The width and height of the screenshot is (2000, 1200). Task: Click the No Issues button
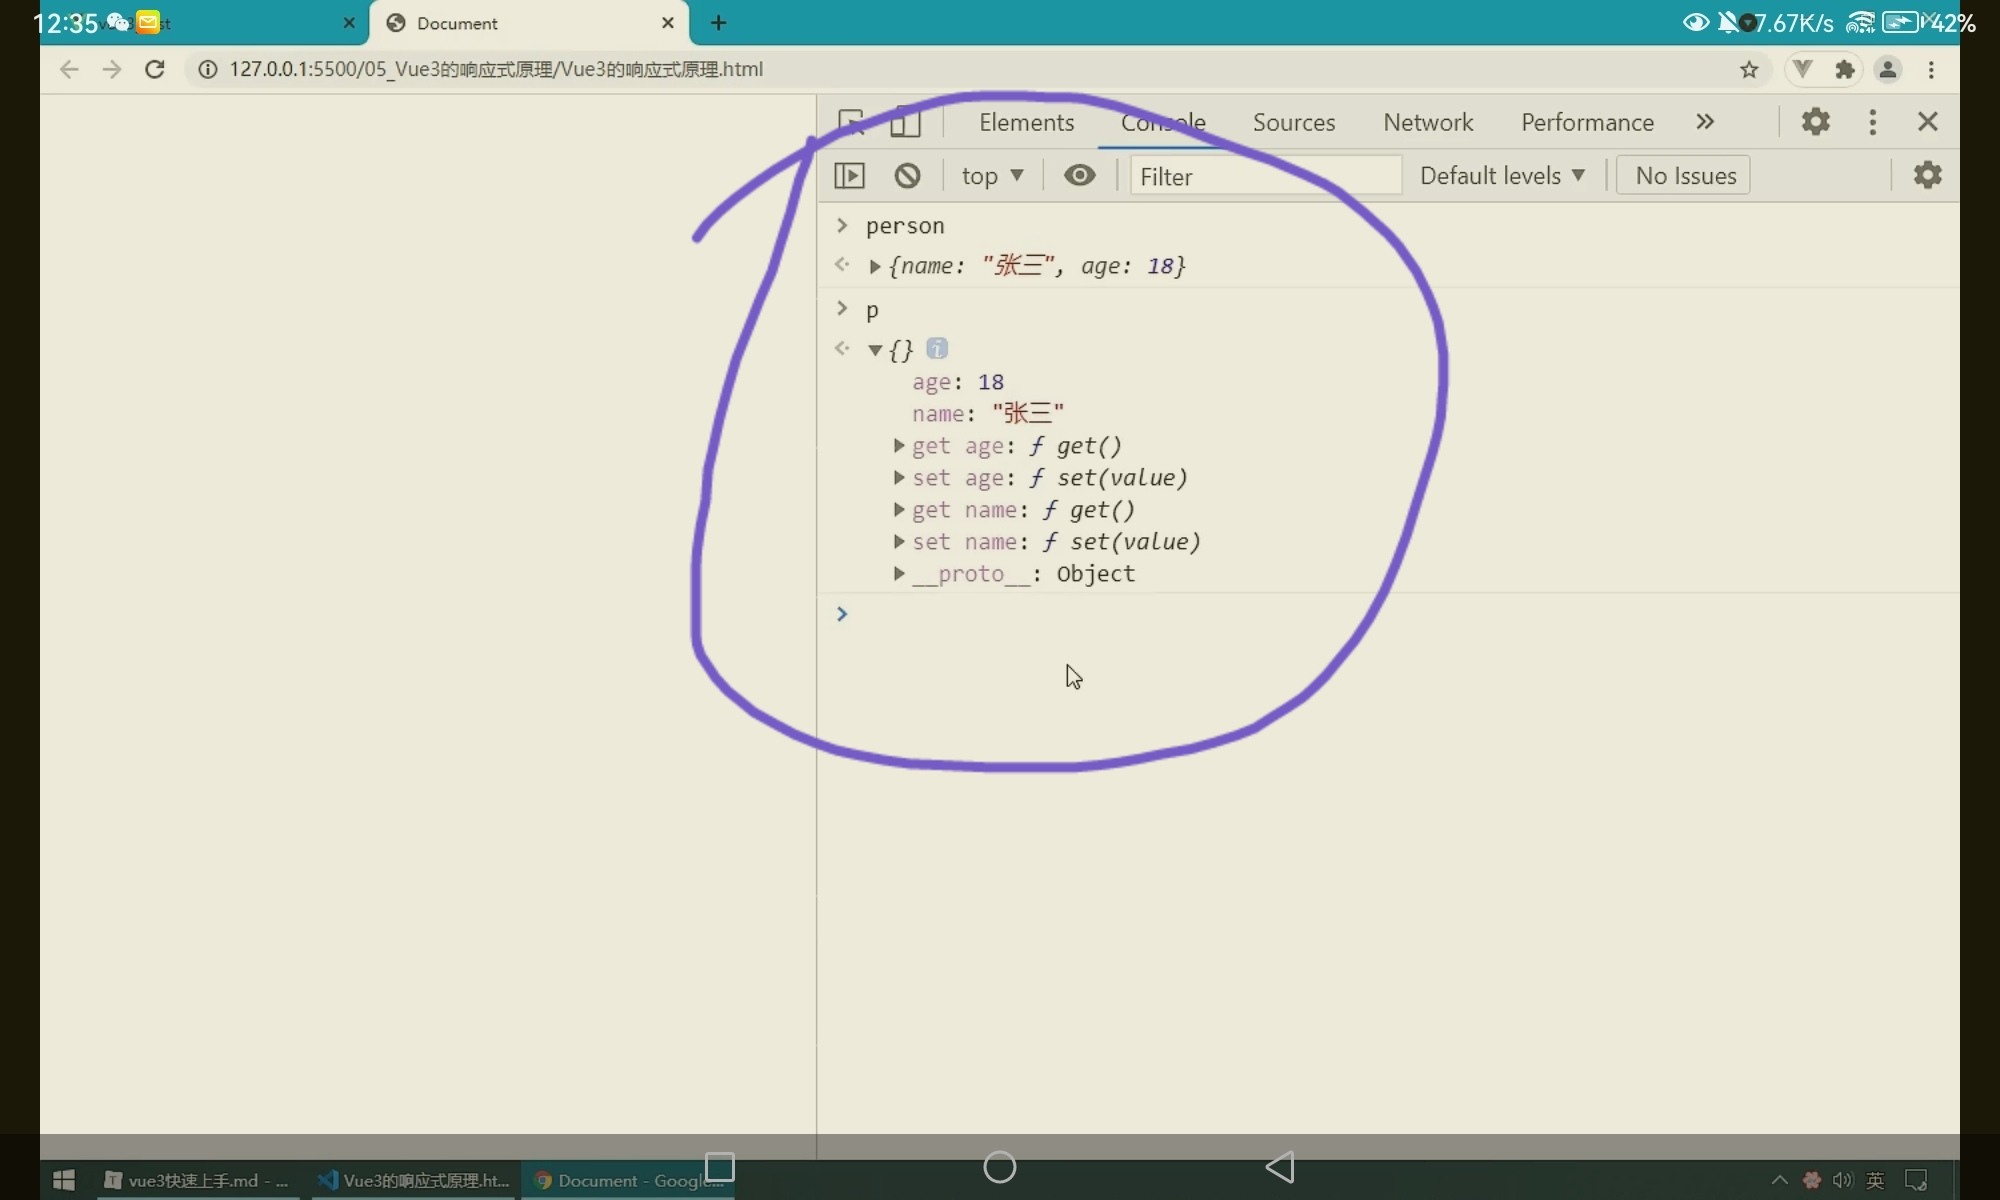point(1684,176)
